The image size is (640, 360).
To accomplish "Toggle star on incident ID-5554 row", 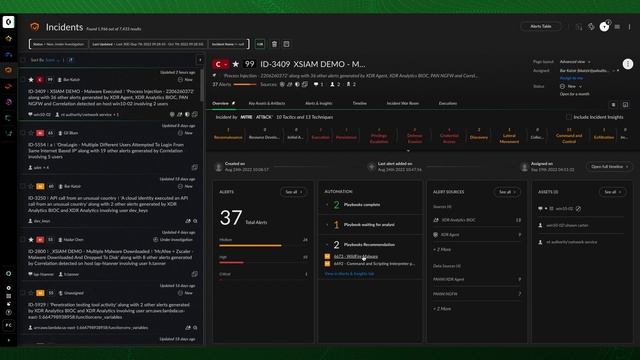I will (31, 133).
